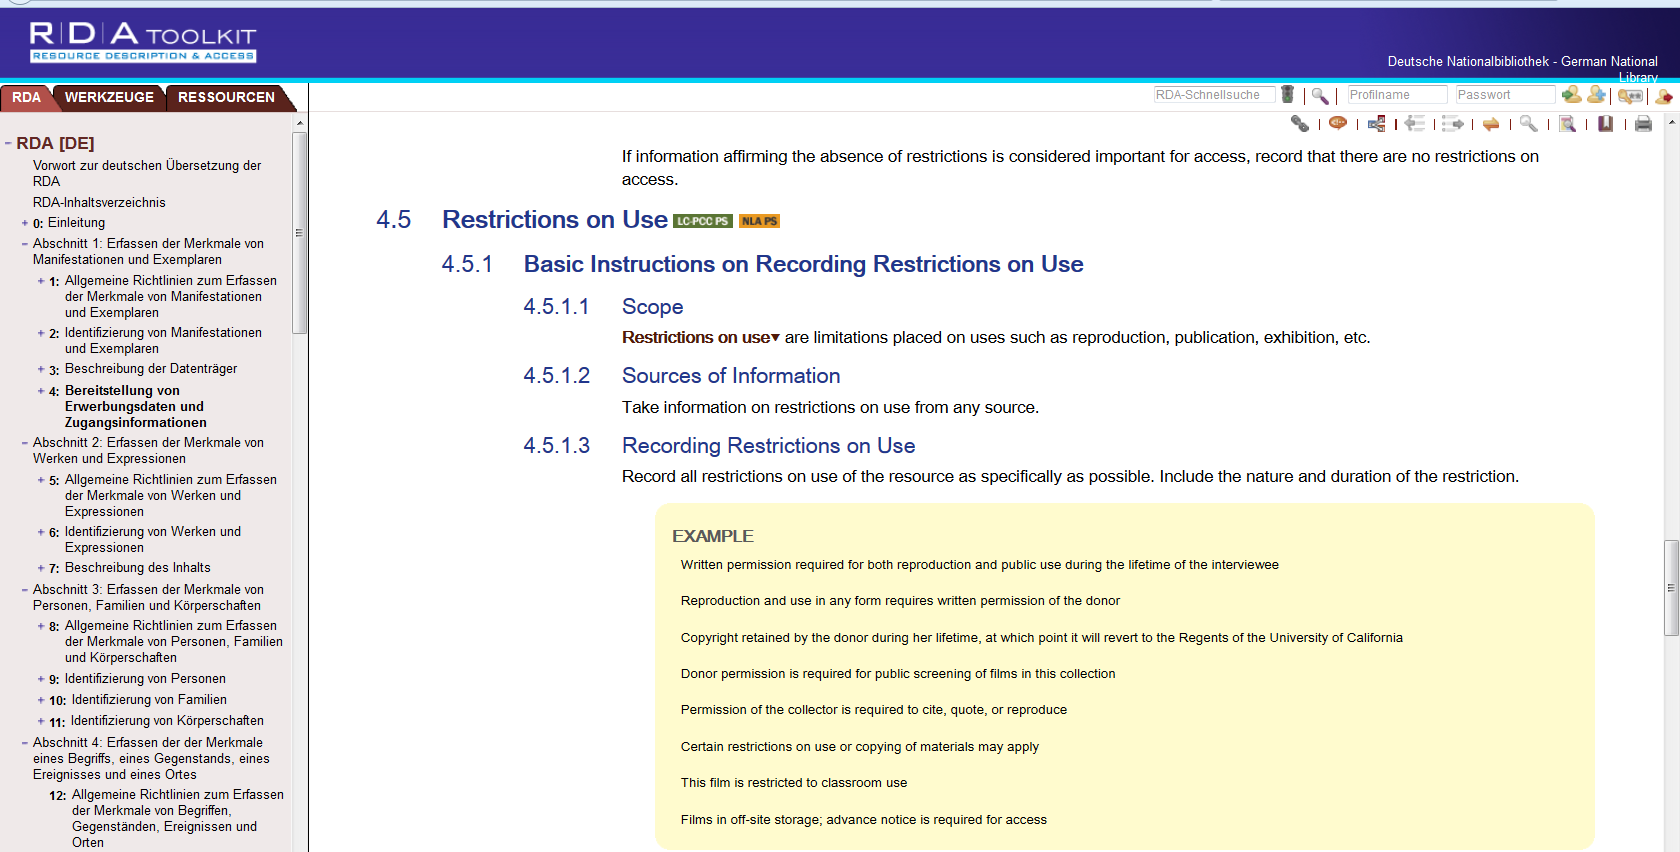1680x852 pixels.
Task: Open Identifizierung von Familien chapter link
Action: coord(149,700)
